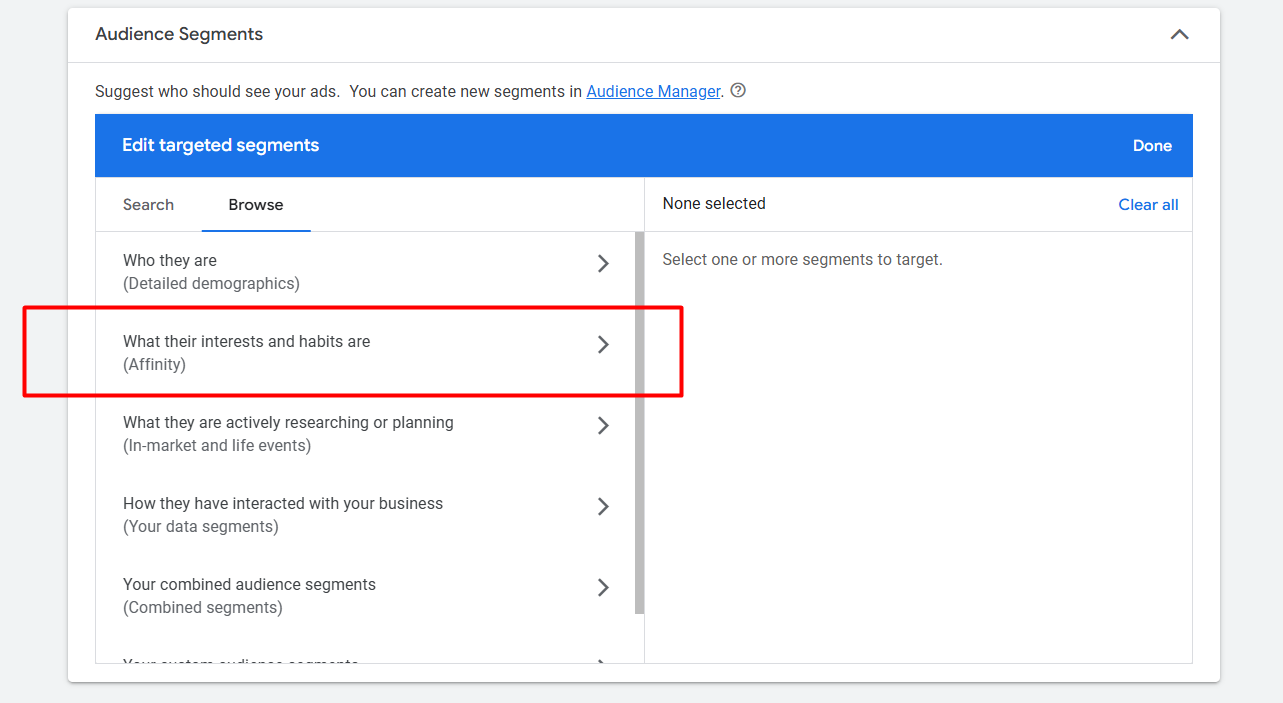Open 'Your combined audience segments' text

(x=249, y=585)
